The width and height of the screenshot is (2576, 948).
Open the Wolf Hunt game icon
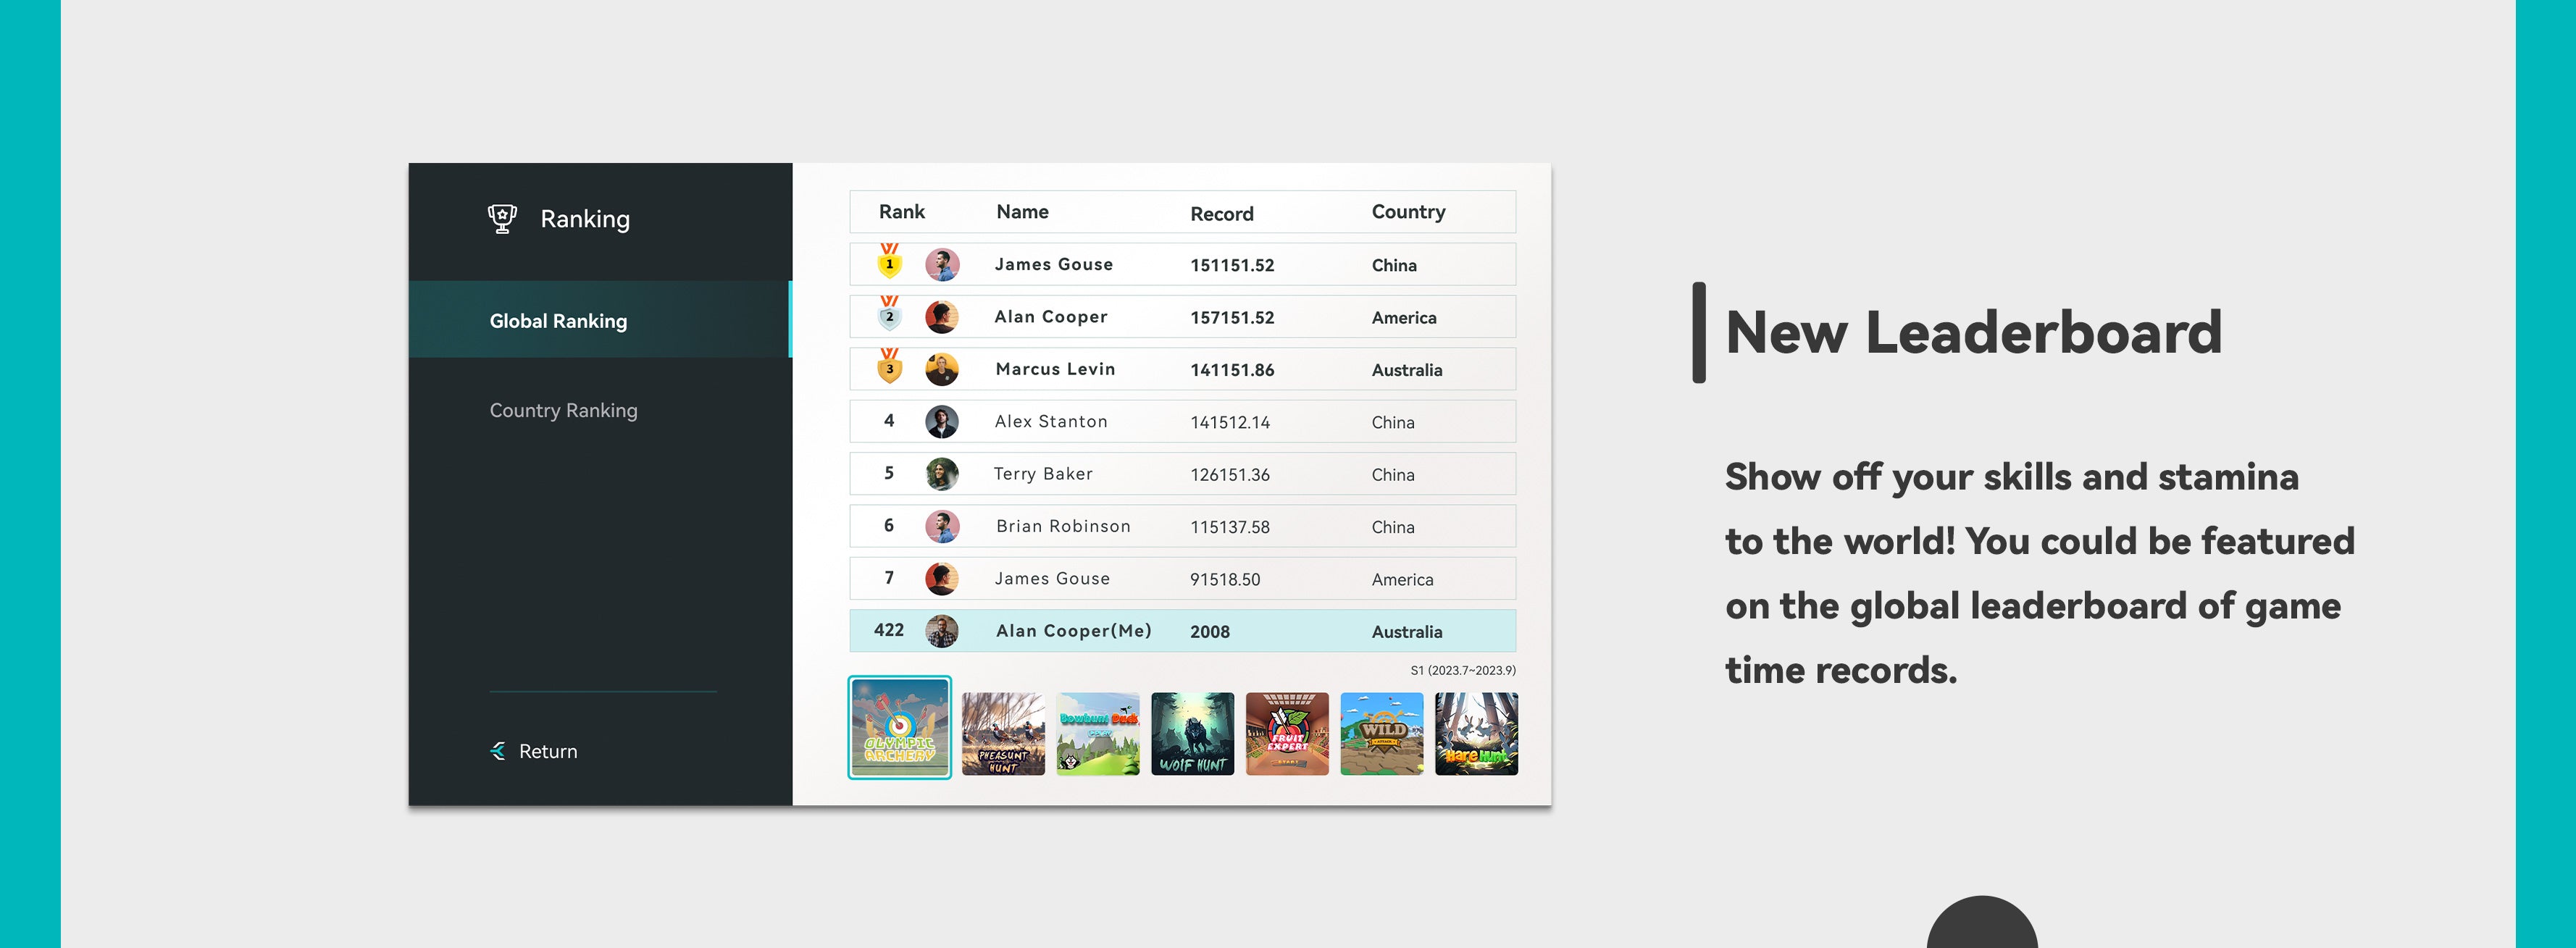coord(1192,733)
